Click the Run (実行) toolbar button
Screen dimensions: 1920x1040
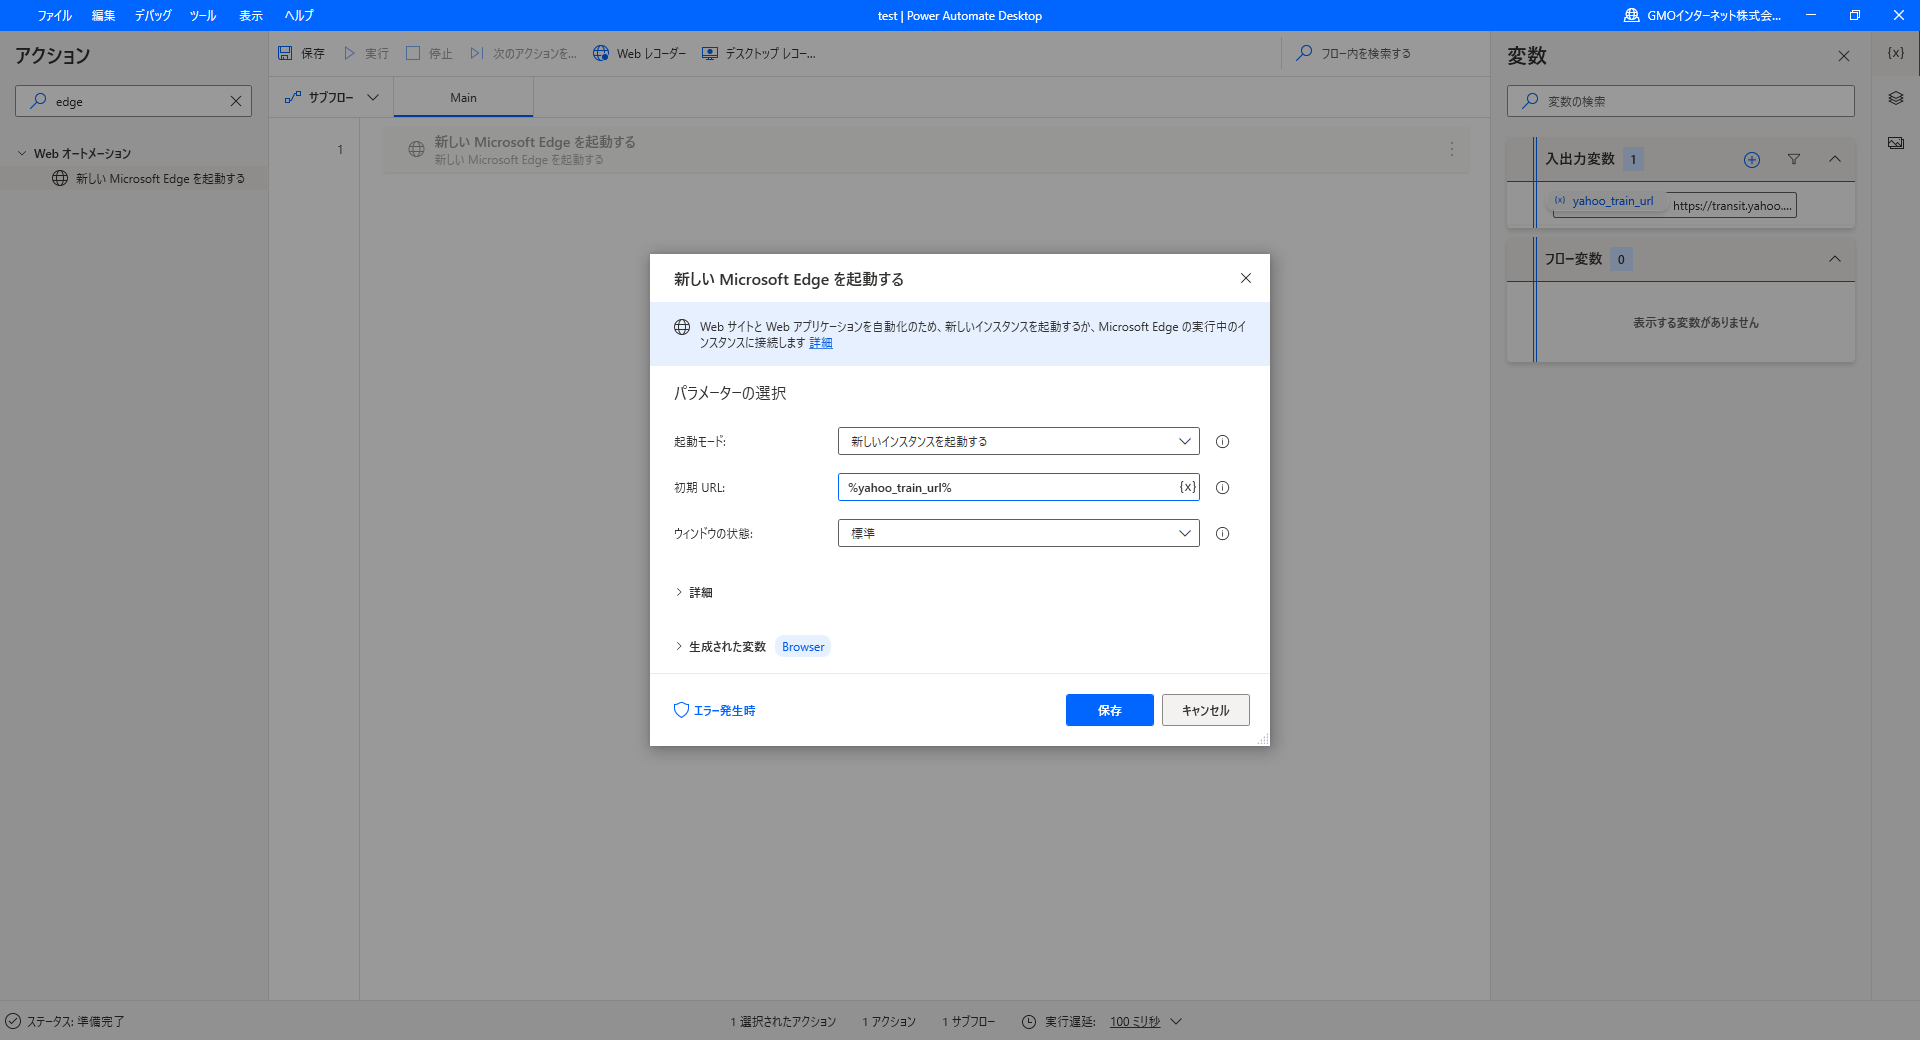tap(366, 53)
